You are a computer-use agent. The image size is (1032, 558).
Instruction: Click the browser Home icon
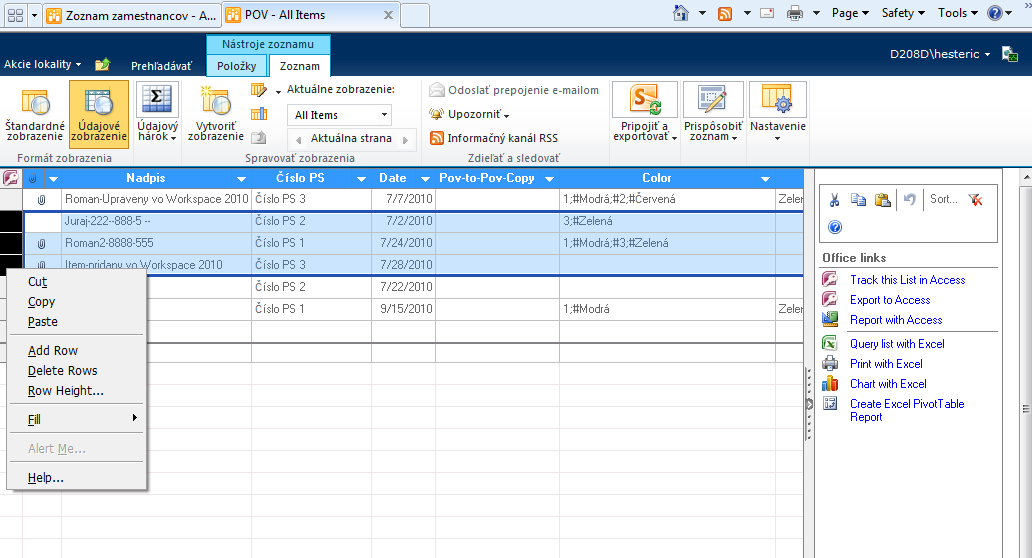click(681, 13)
